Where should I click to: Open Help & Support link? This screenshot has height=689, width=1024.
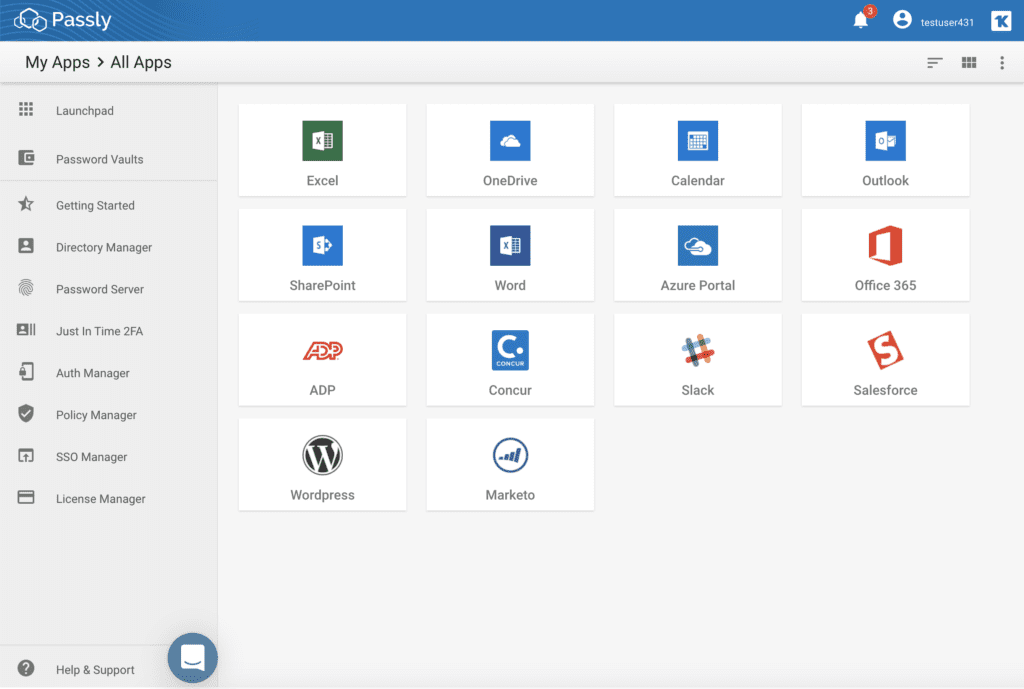coord(95,670)
